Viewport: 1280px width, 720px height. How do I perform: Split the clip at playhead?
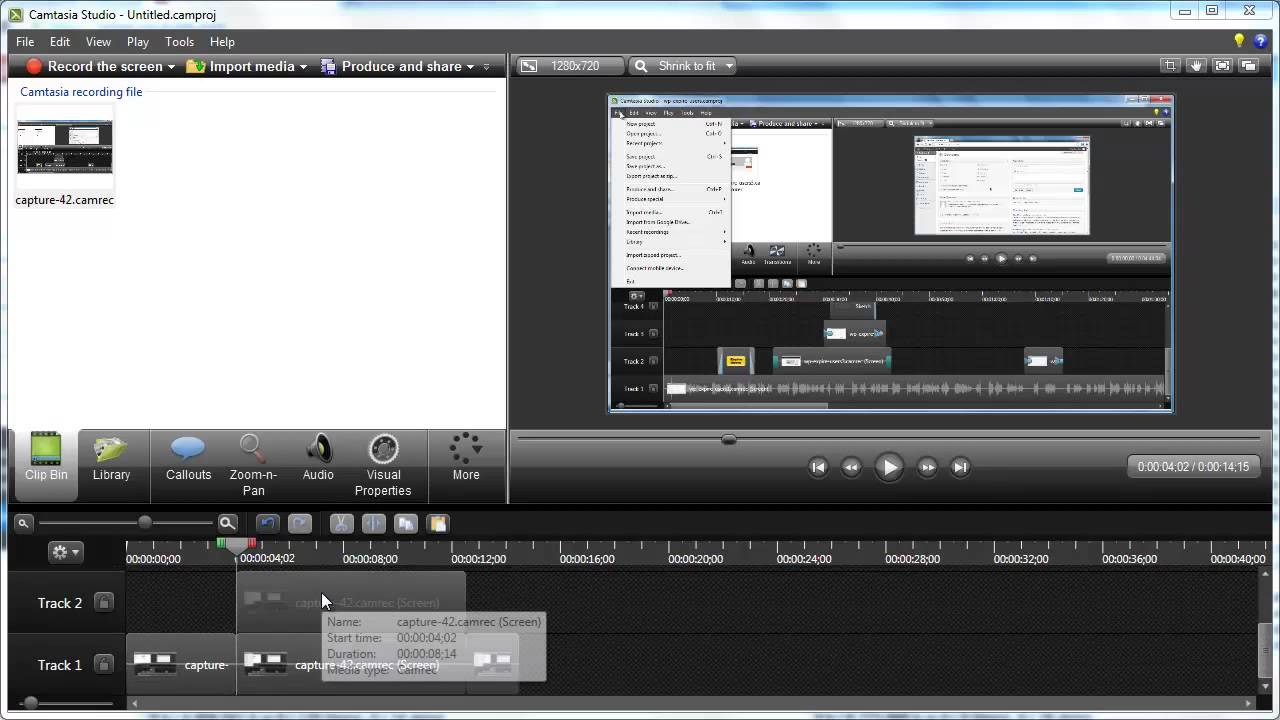pyautogui.click(x=373, y=523)
